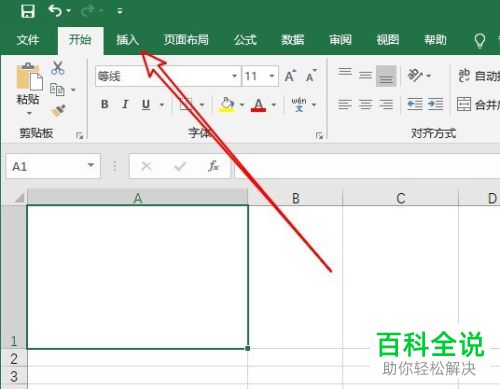Toggle Align Left
Image resolution: width=500 pixels, height=389 pixels.
345,104
